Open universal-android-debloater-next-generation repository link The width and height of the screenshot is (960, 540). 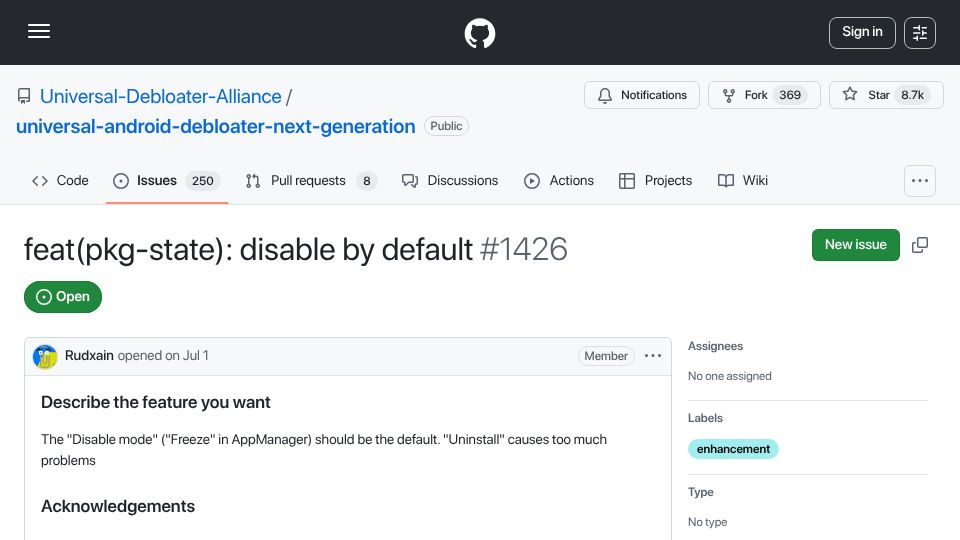pyautogui.click(x=216, y=126)
